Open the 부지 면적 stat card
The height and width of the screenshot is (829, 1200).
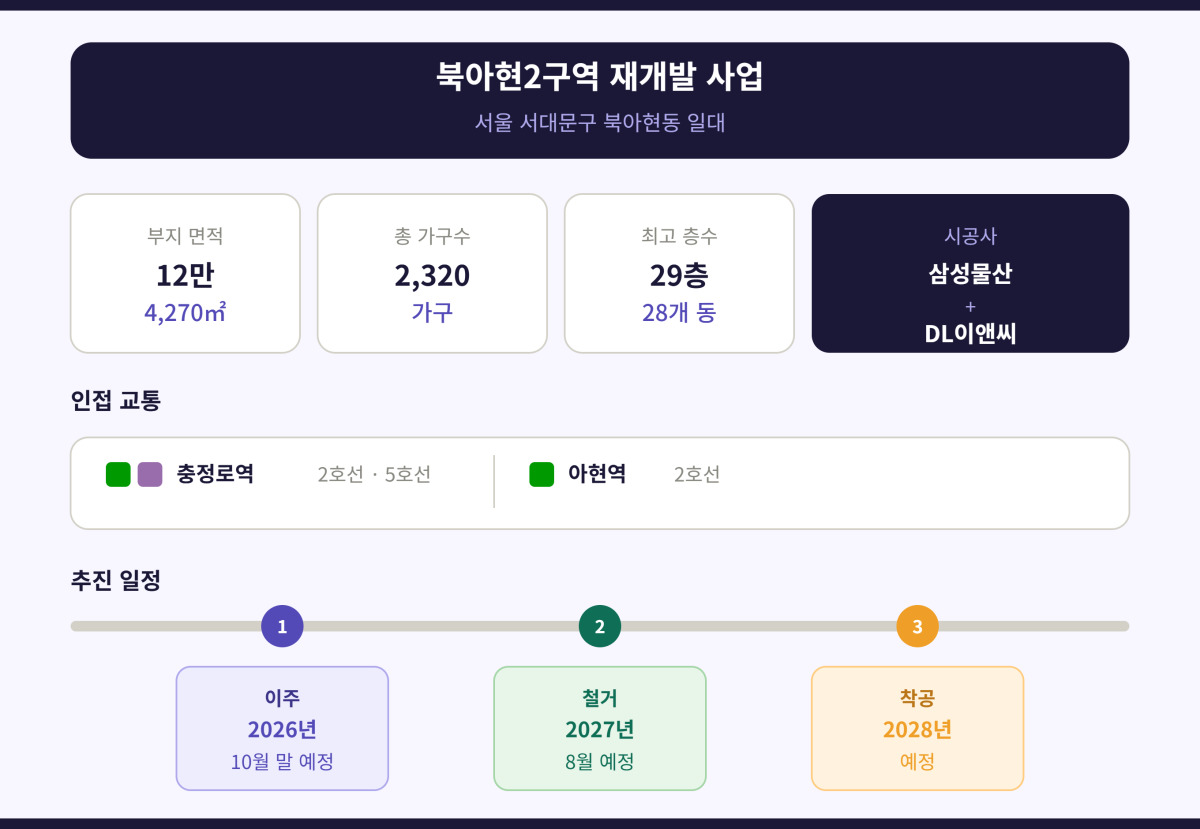pyautogui.click(x=185, y=273)
